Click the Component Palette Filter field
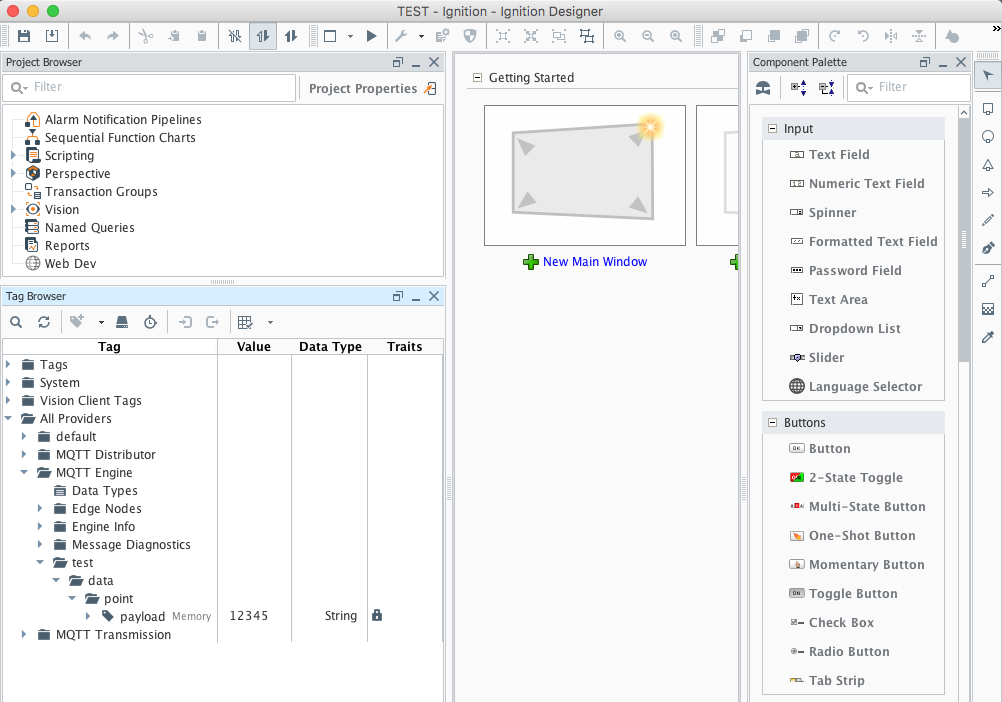The height and width of the screenshot is (702, 1002). (x=909, y=88)
